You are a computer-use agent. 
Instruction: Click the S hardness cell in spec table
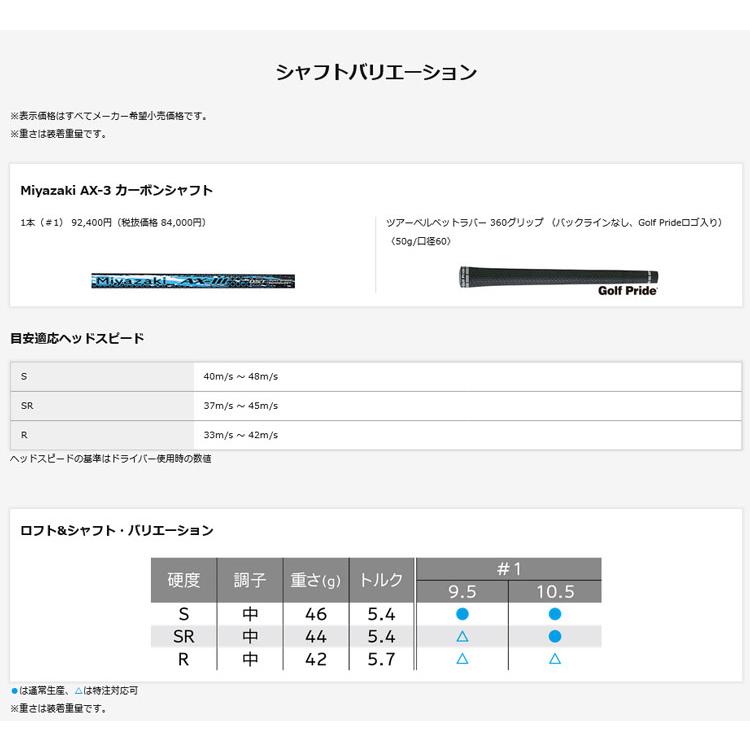pyautogui.click(x=184, y=614)
